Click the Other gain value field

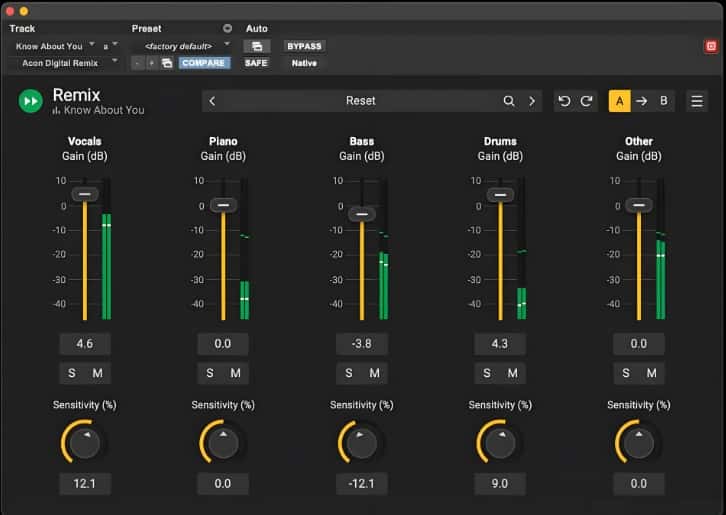(638, 344)
